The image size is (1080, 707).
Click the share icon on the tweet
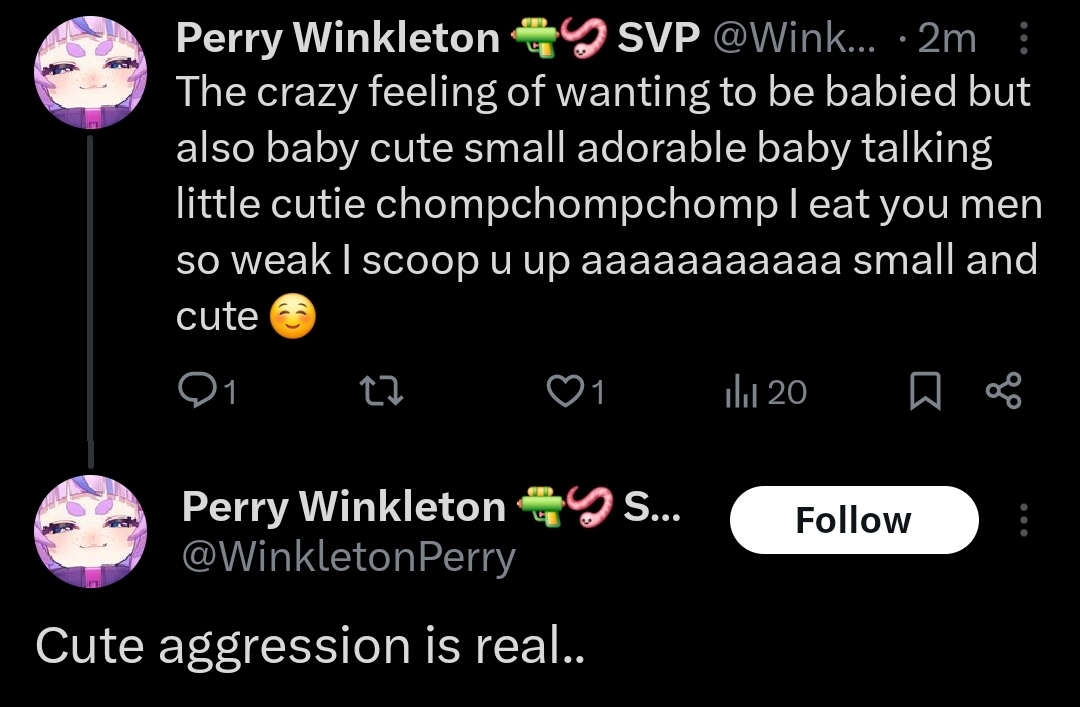1004,392
